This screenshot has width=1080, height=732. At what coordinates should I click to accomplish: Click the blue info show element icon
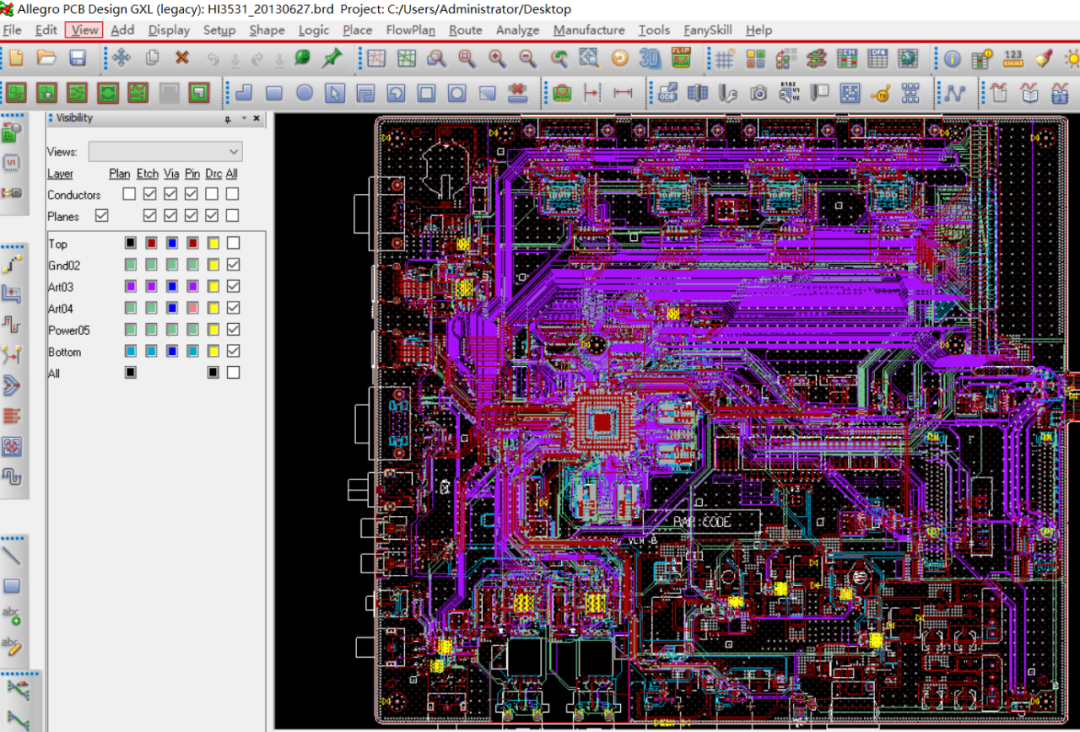click(x=953, y=59)
